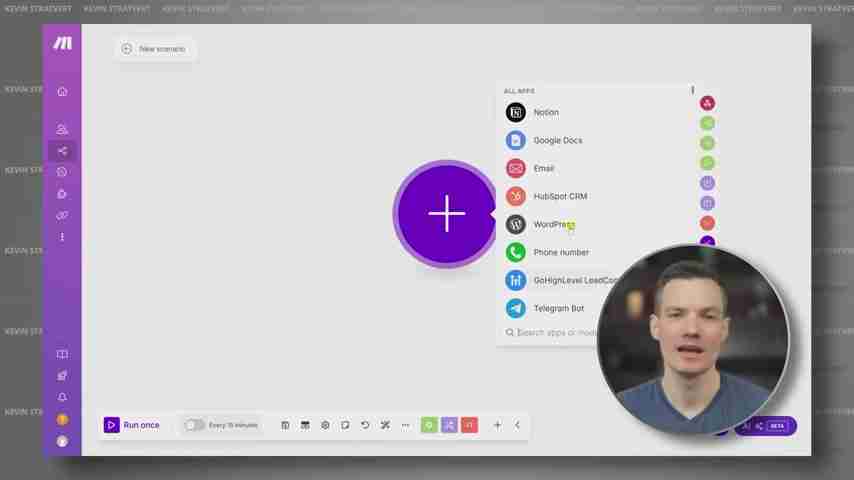Click the green phone icon
The image size is (854, 480).
pyautogui.click(x=515, y=252)
